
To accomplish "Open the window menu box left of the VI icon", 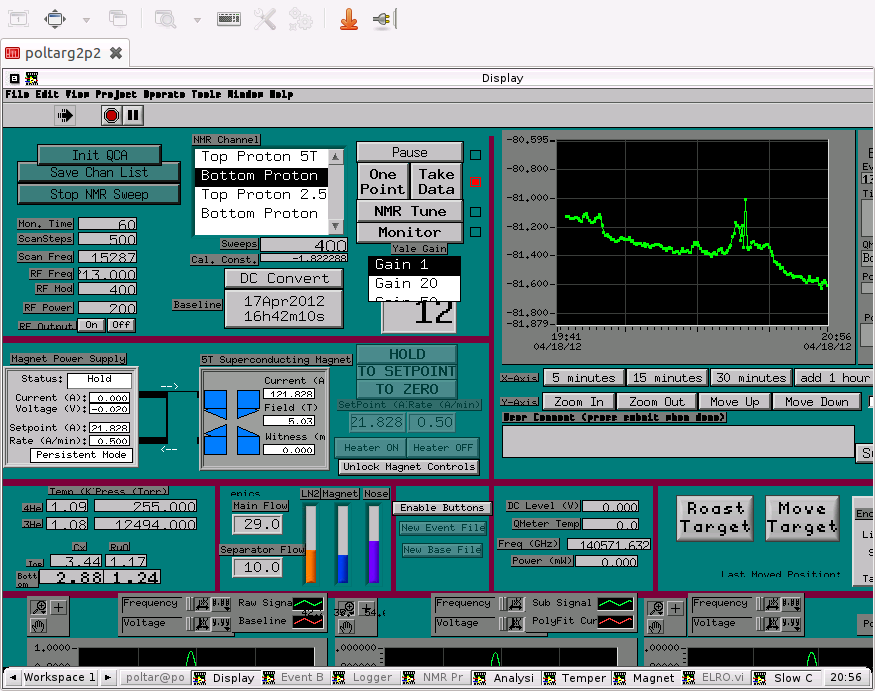I will coord(15,78).
